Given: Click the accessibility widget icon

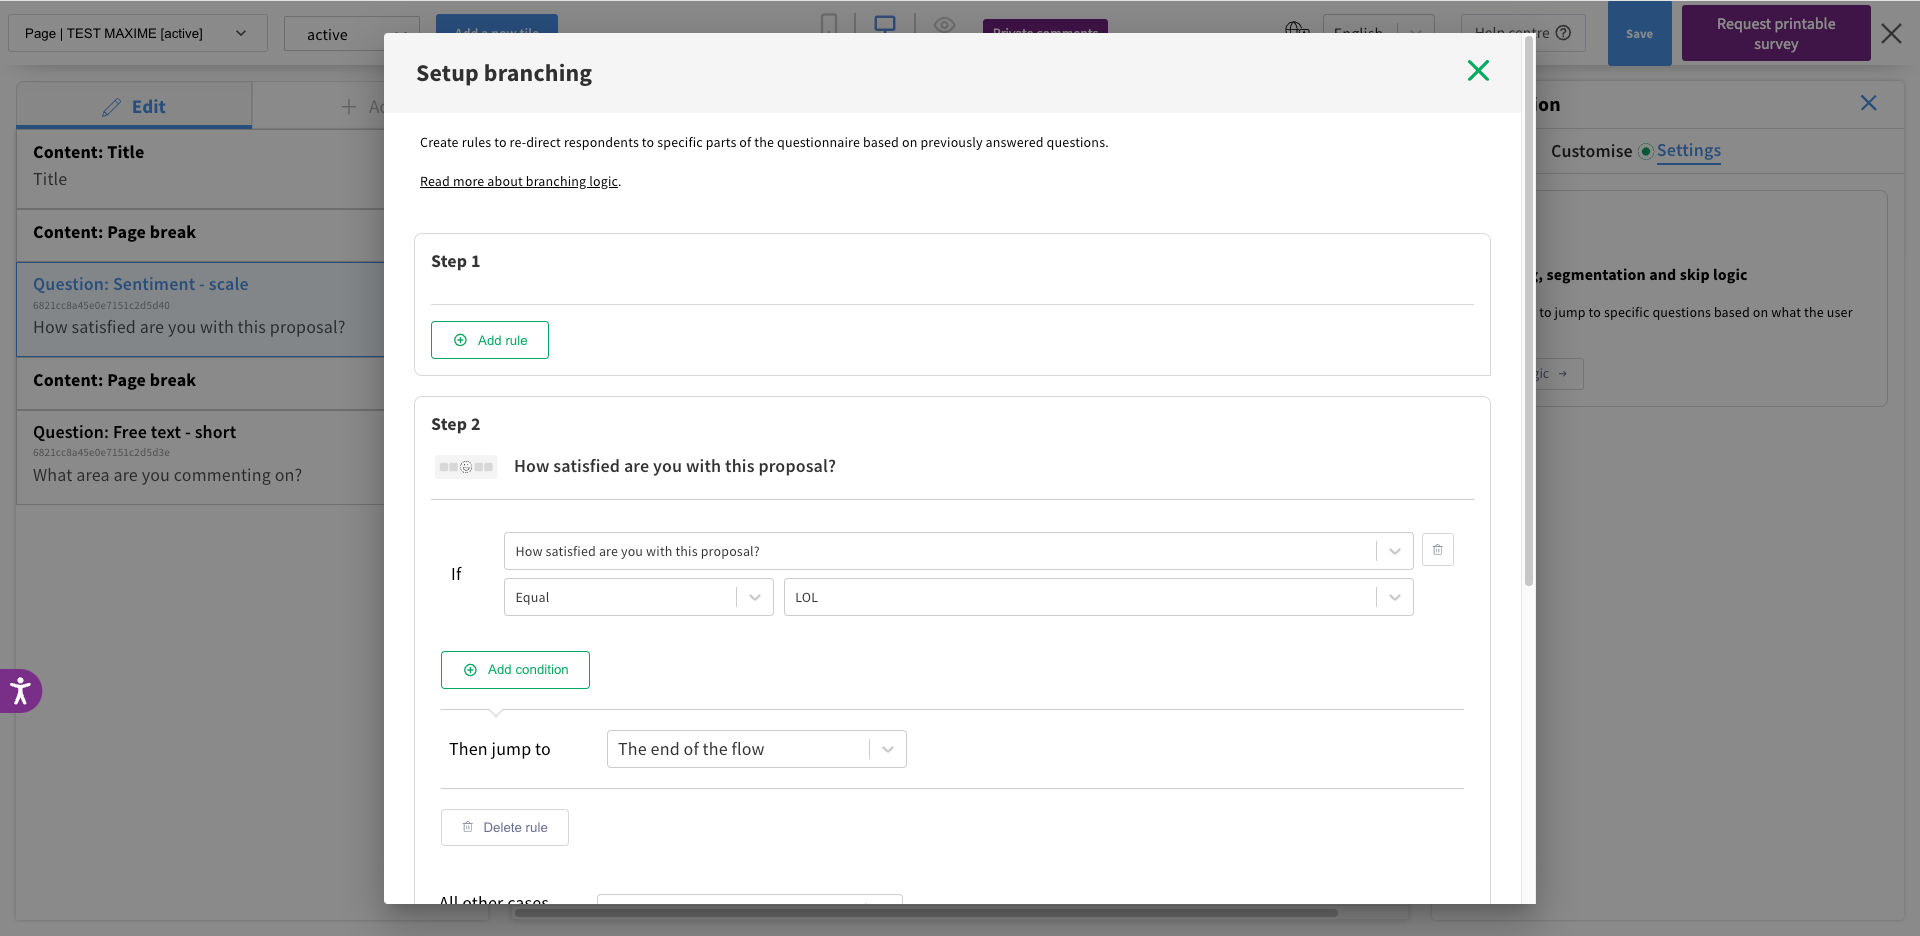Looking at the screenshot, I should [20, 691].
